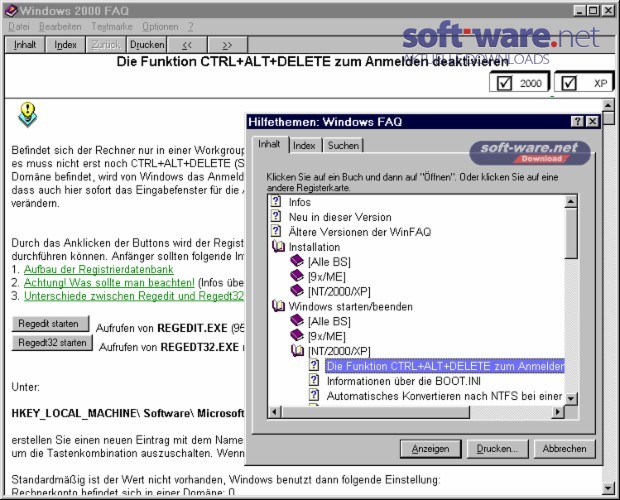Viewport: 620px width, 500px height.
Task: Click the topic list scroll-down arrow
Action: [x=570, y=398]
